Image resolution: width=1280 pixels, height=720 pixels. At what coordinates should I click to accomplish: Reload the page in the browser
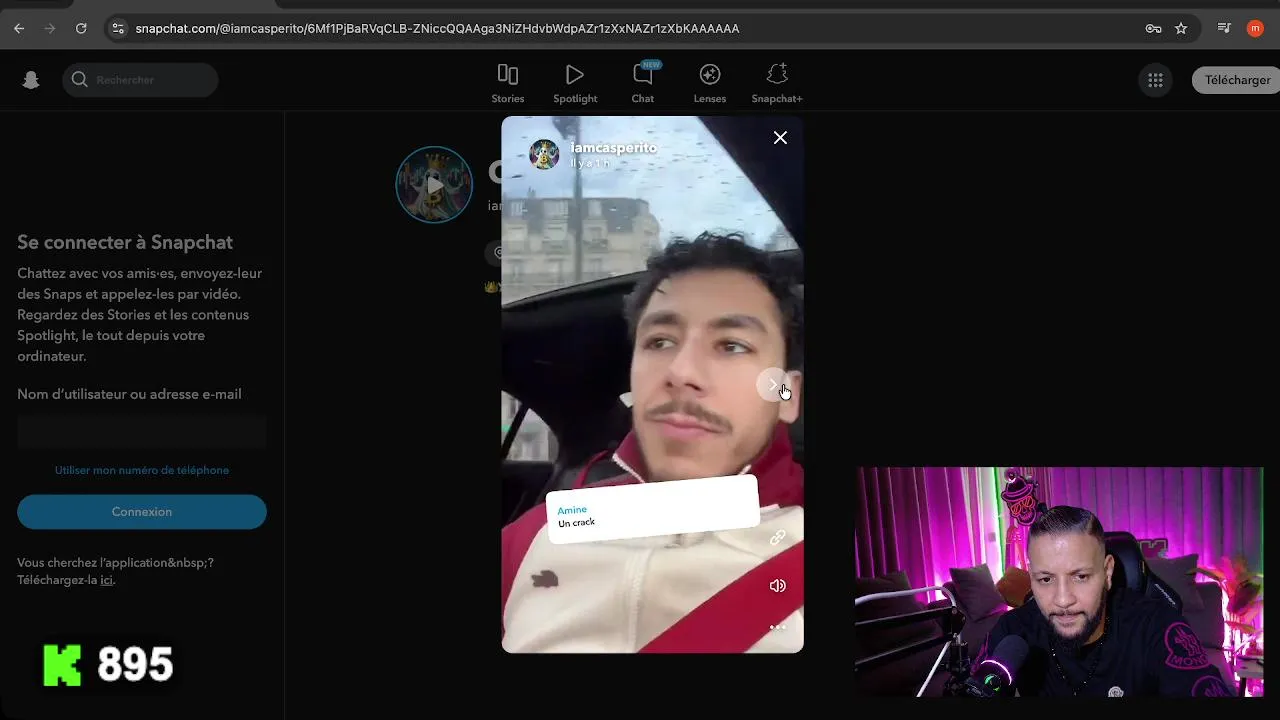pyautogui.click(x=81, y=29)
